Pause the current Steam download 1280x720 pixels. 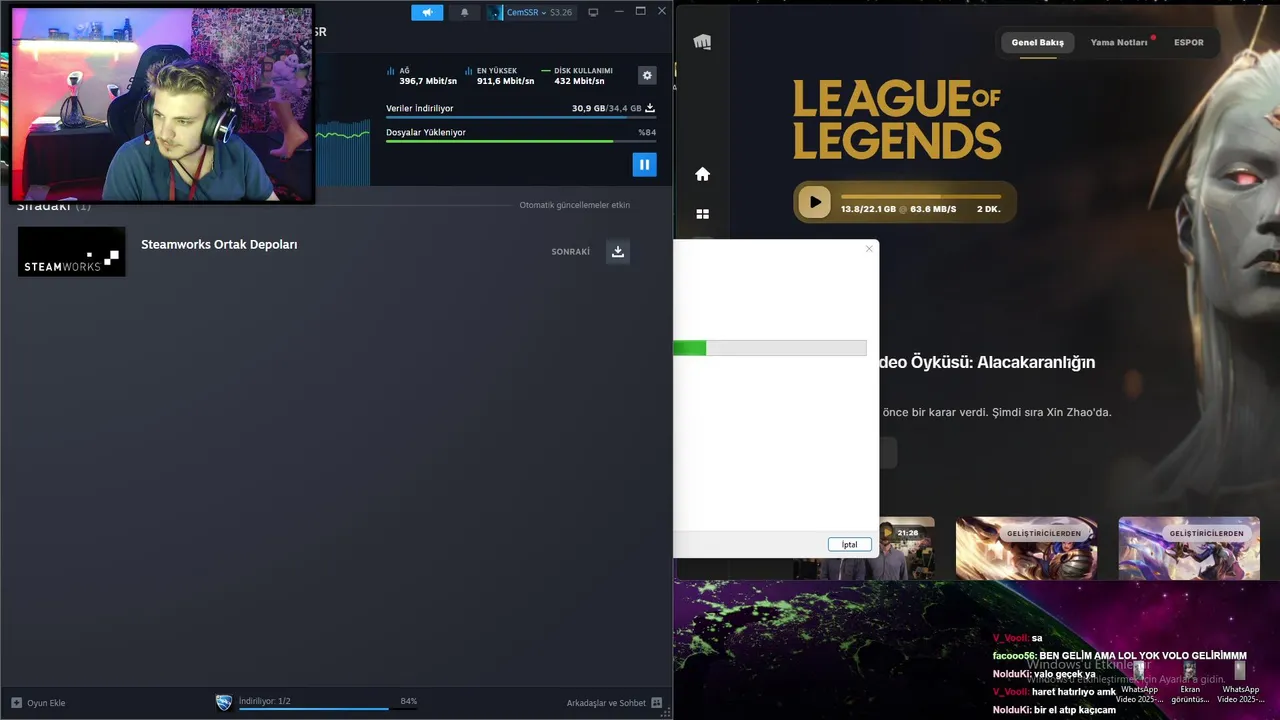(644, 164)
